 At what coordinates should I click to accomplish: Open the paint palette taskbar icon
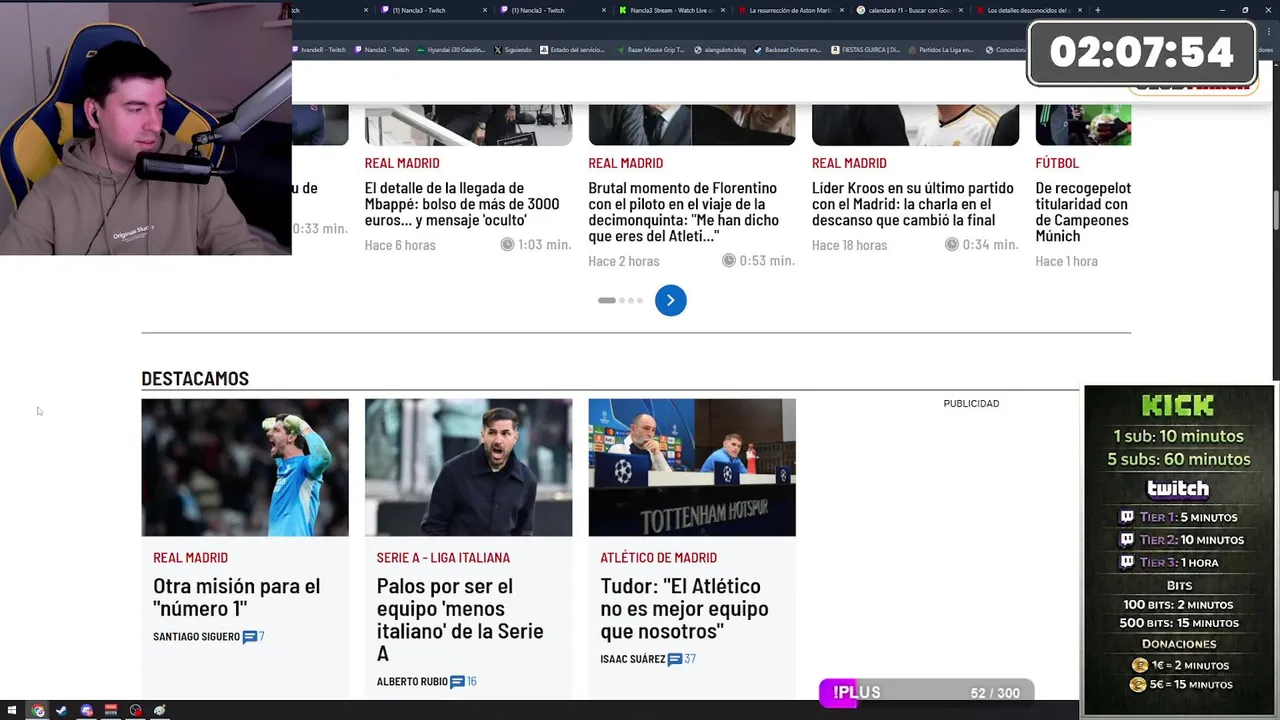160,711
